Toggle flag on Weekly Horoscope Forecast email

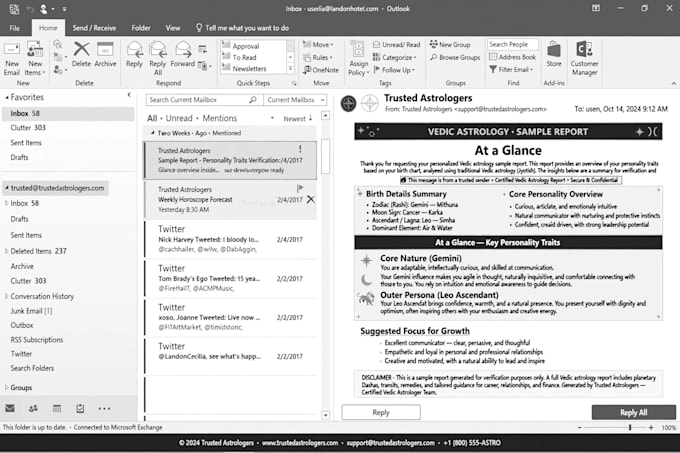point(300,188)
